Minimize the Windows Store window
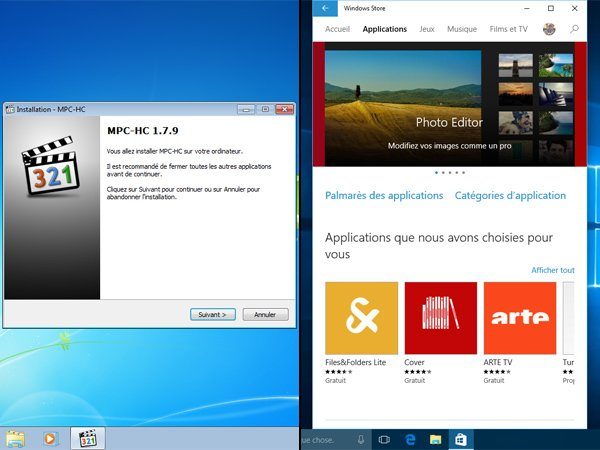 [527, 8]
